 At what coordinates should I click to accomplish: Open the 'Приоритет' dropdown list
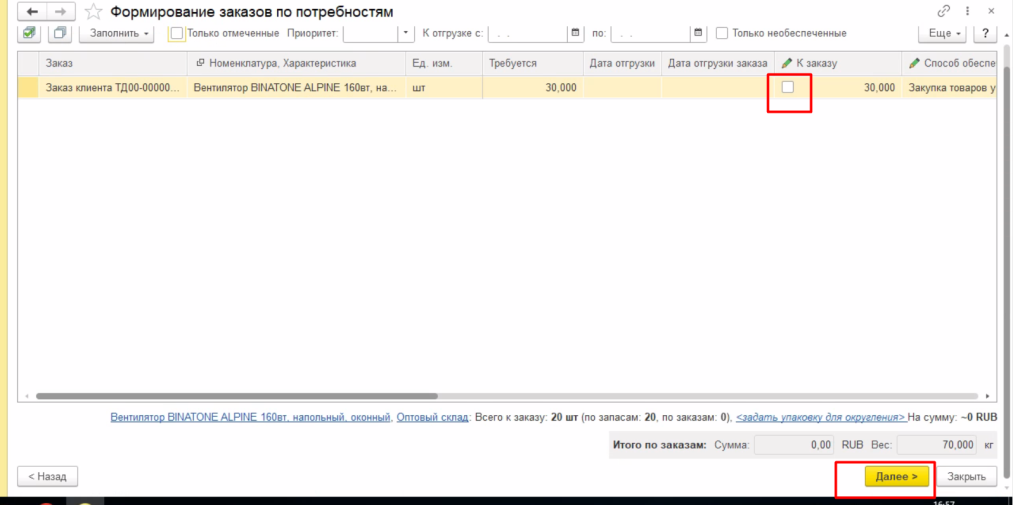click(x=406, y=33)
